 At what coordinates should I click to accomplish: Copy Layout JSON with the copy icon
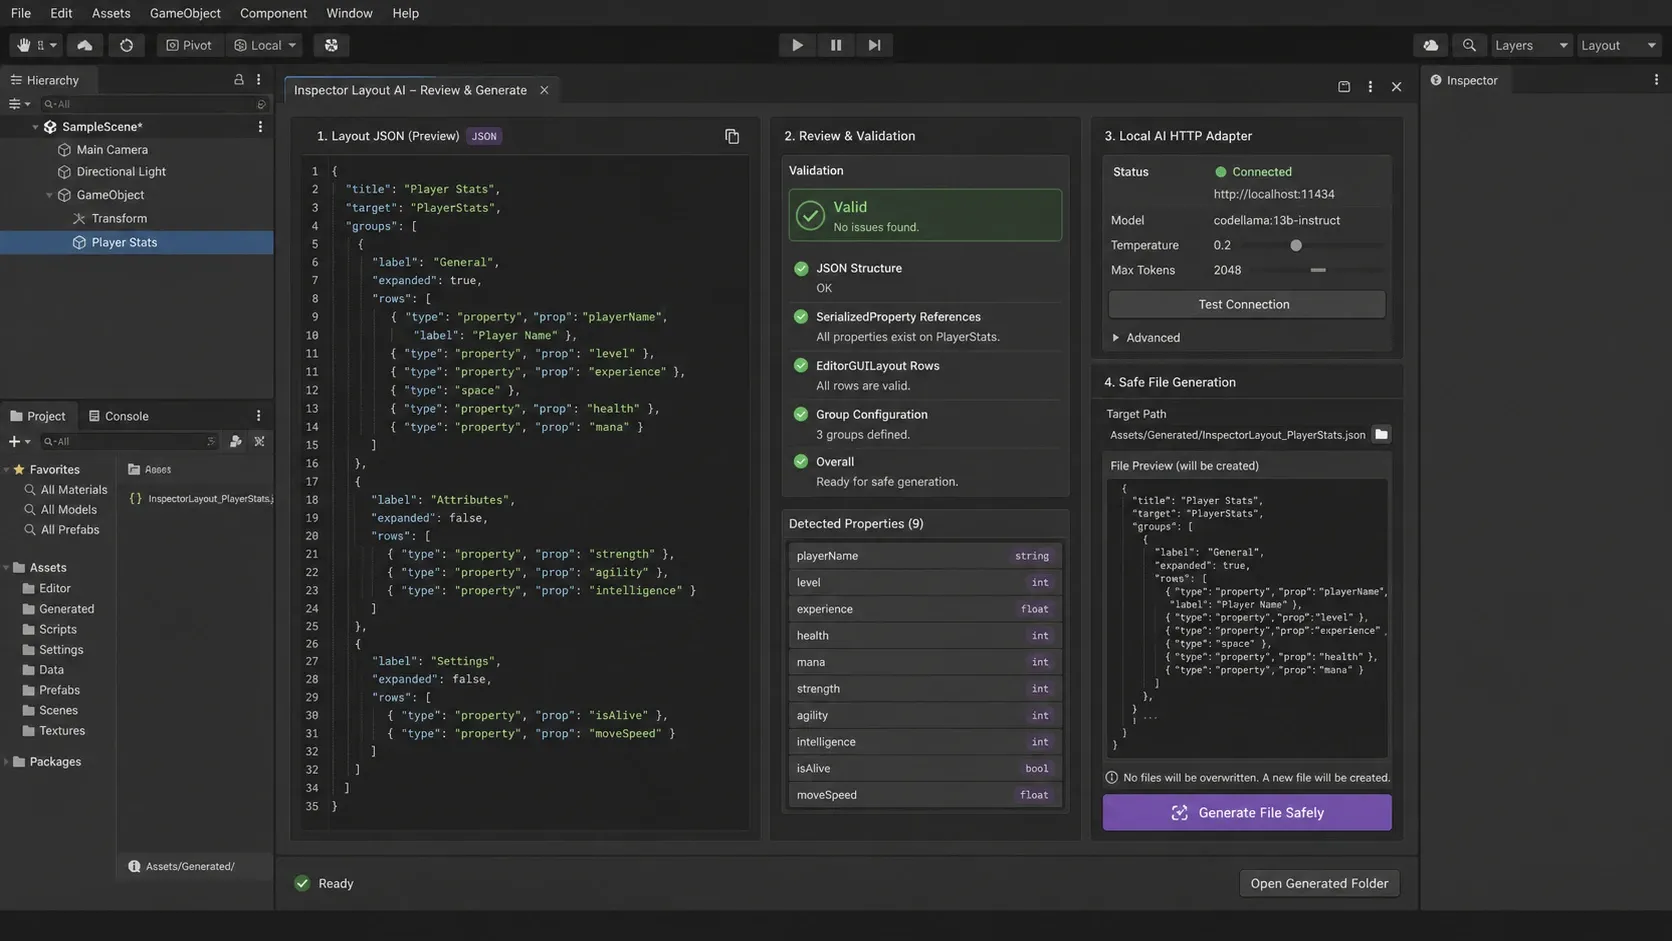click(732, 136)
